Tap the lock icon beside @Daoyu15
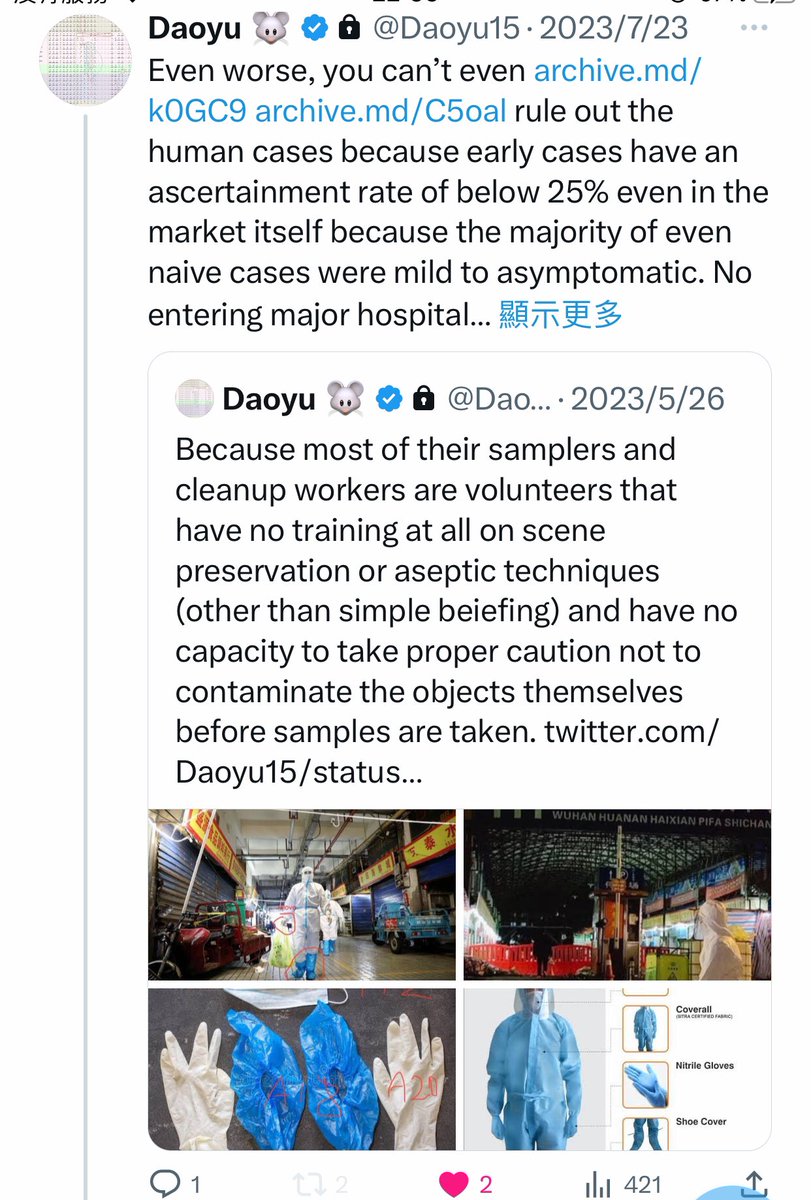811x1200 pixels. (x=350, y=29)
